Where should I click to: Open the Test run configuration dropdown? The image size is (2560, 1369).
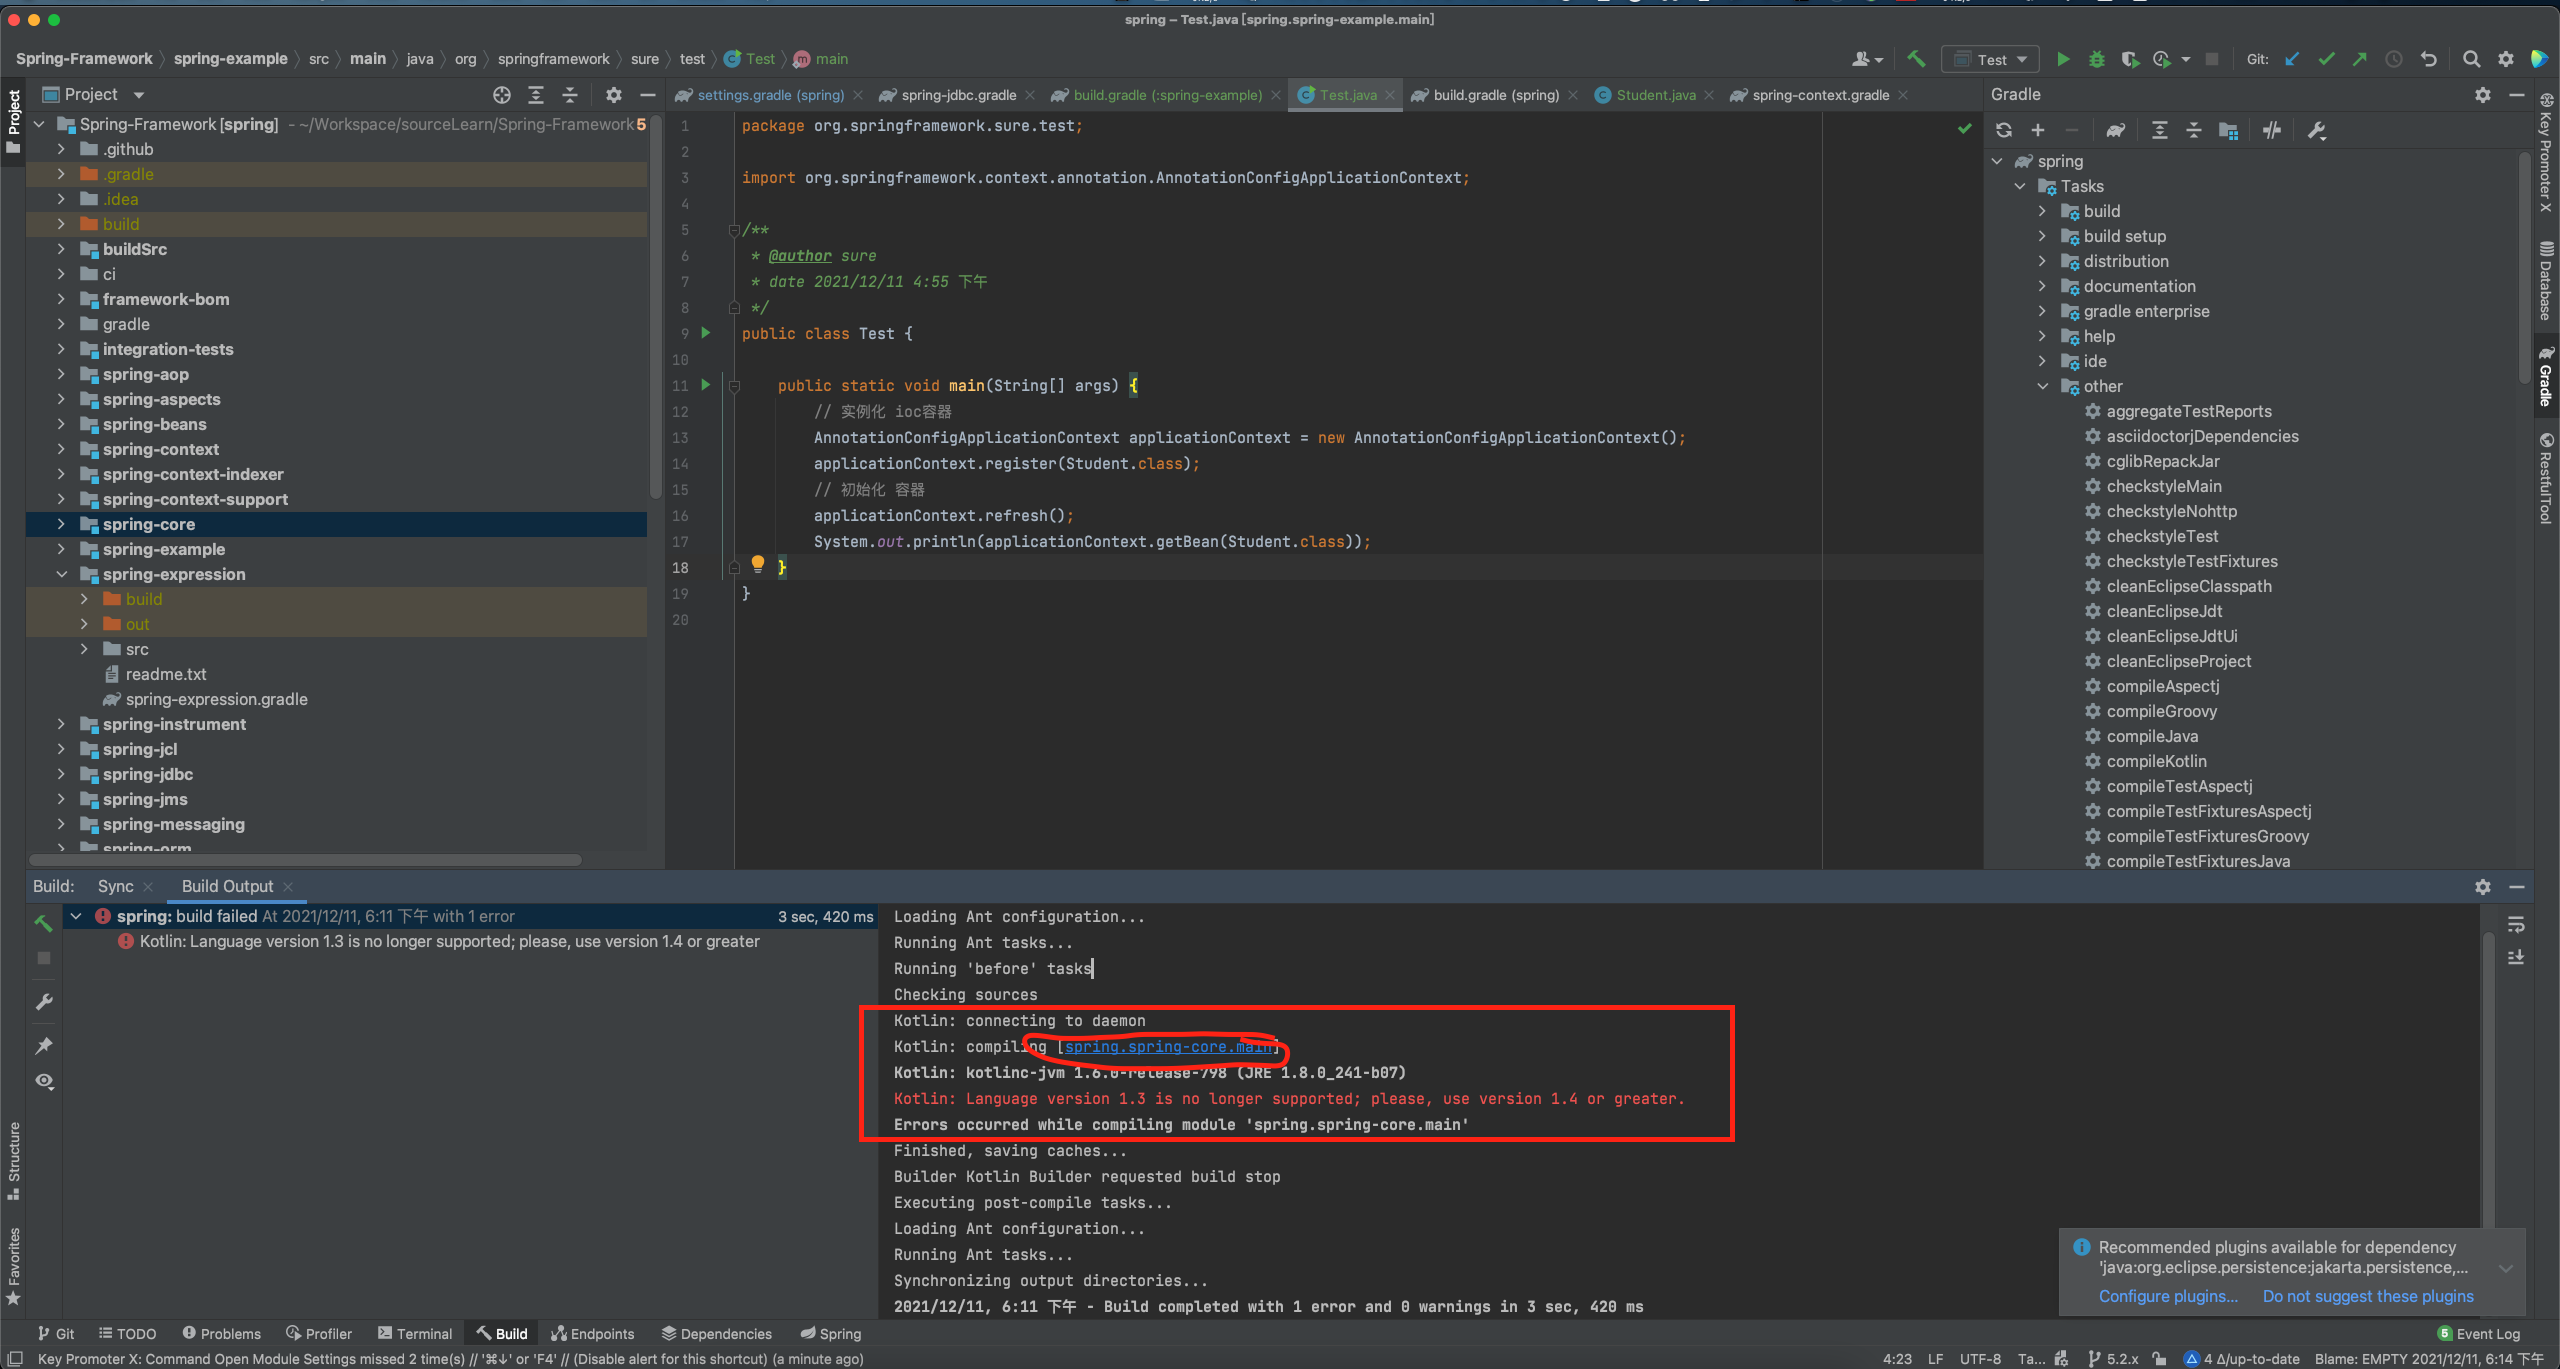pyautogui.click(x=1990, y=60)
